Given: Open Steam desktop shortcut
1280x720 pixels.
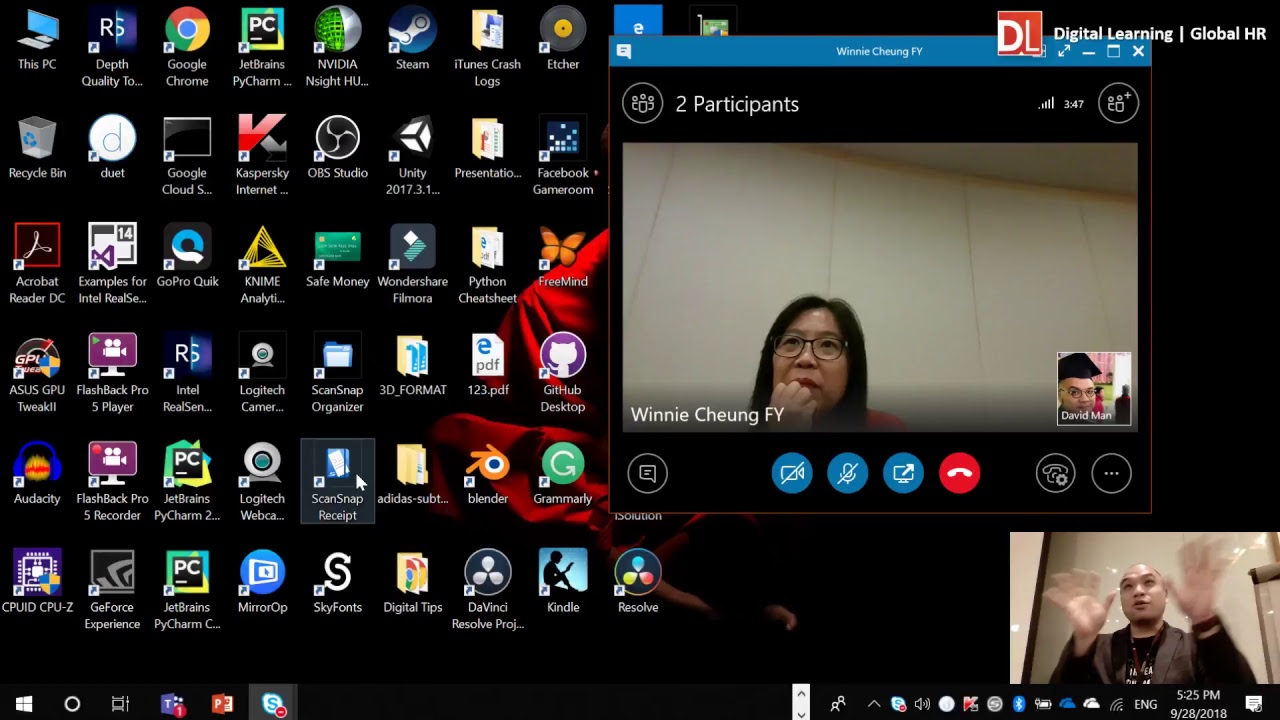Looking at the screenshot, I should (x=412, y=40).
